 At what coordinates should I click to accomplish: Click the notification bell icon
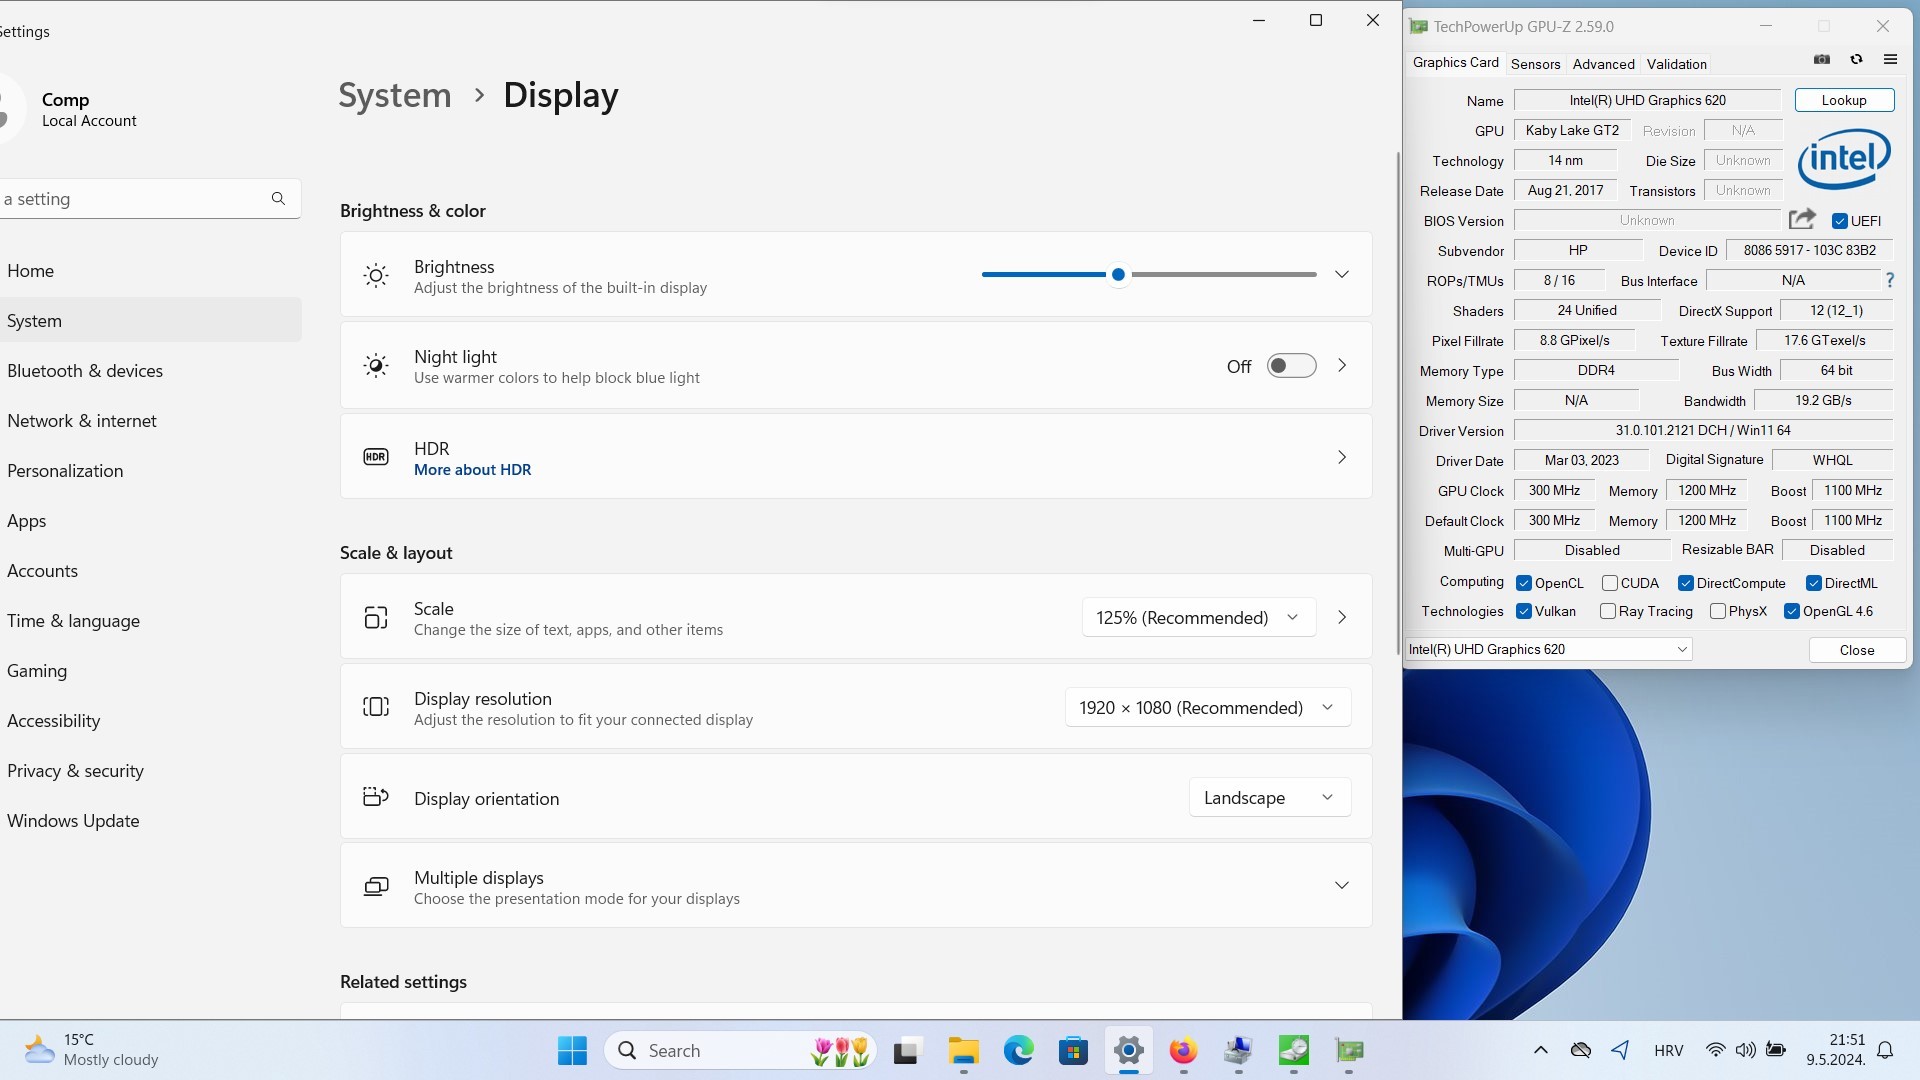point(1885,1050)
